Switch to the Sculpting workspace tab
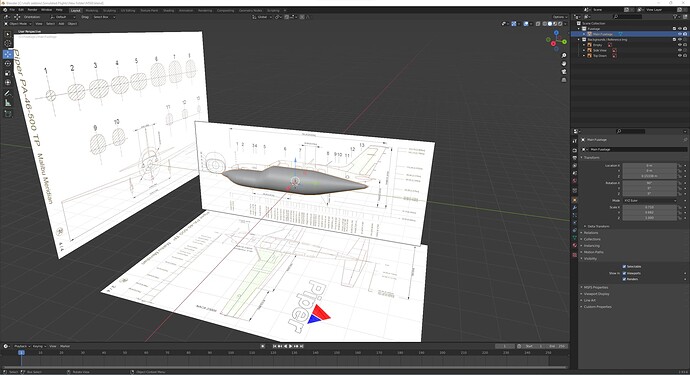Image resolution: width=690 pixels, height=375 pixels. tap(109, 11)
